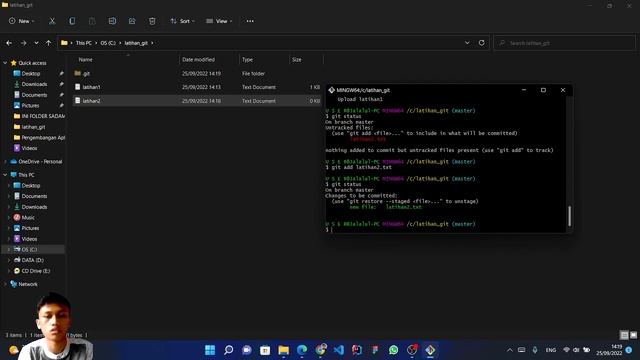
Task: Open recent locations dropdown arrow
Action: click(36, 43)
